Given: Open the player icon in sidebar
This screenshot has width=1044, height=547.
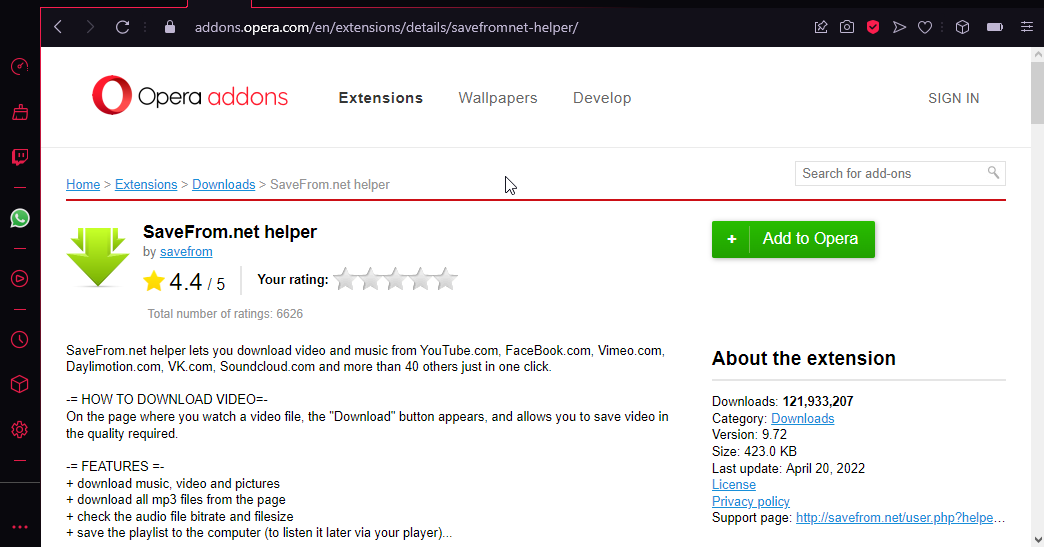Looking at the screenshot, I should coord(20,278).
